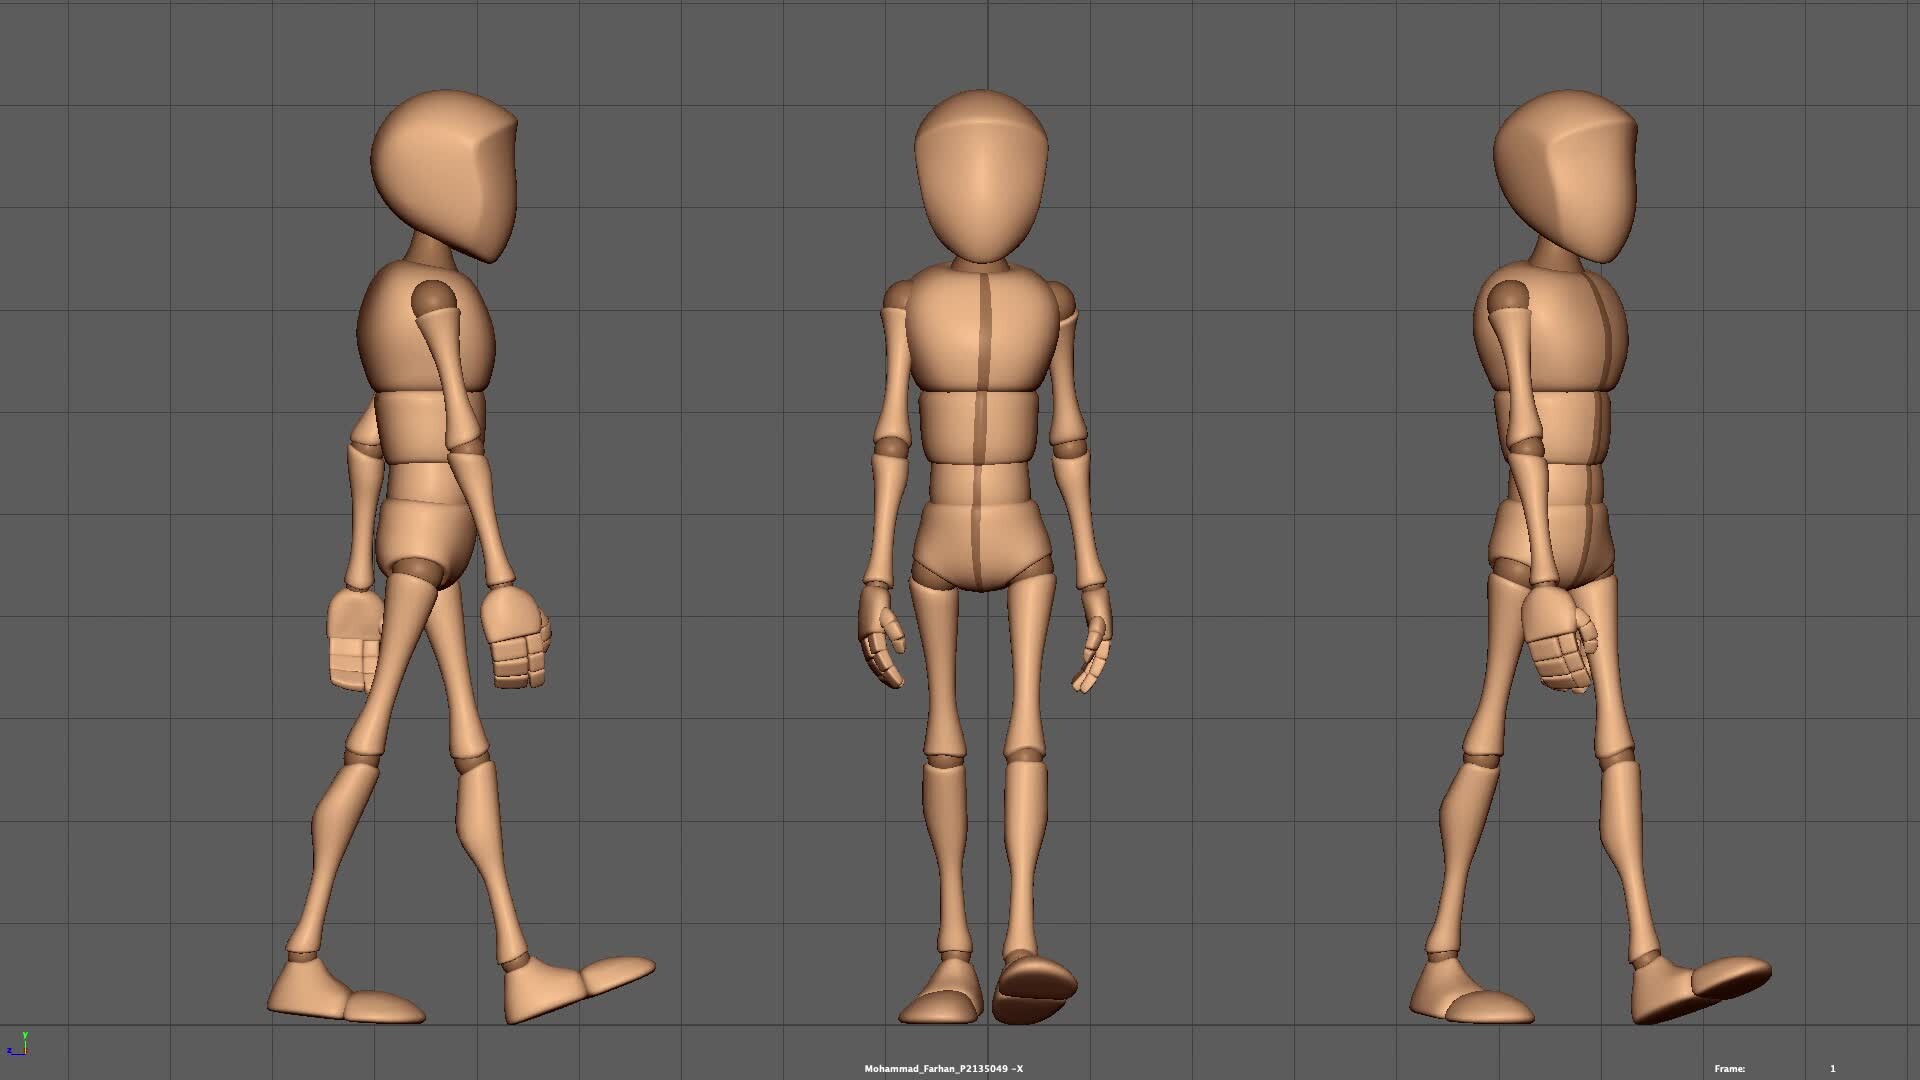Select the shoulder joint of the right figure

(x=1508, y=297)
